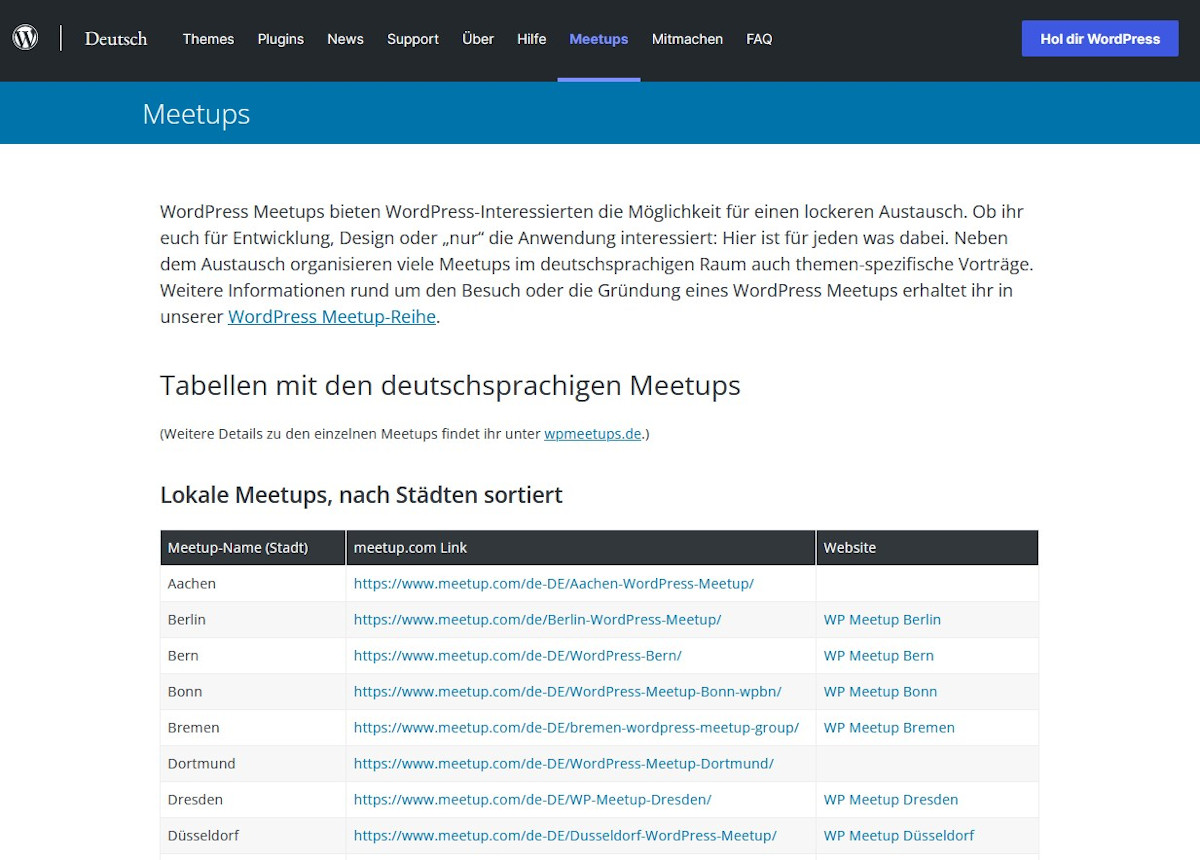This screenshot has width=1200, height=860.
Task: Select the Düsseldorf city cell
Action: click(x=253, y=836)
